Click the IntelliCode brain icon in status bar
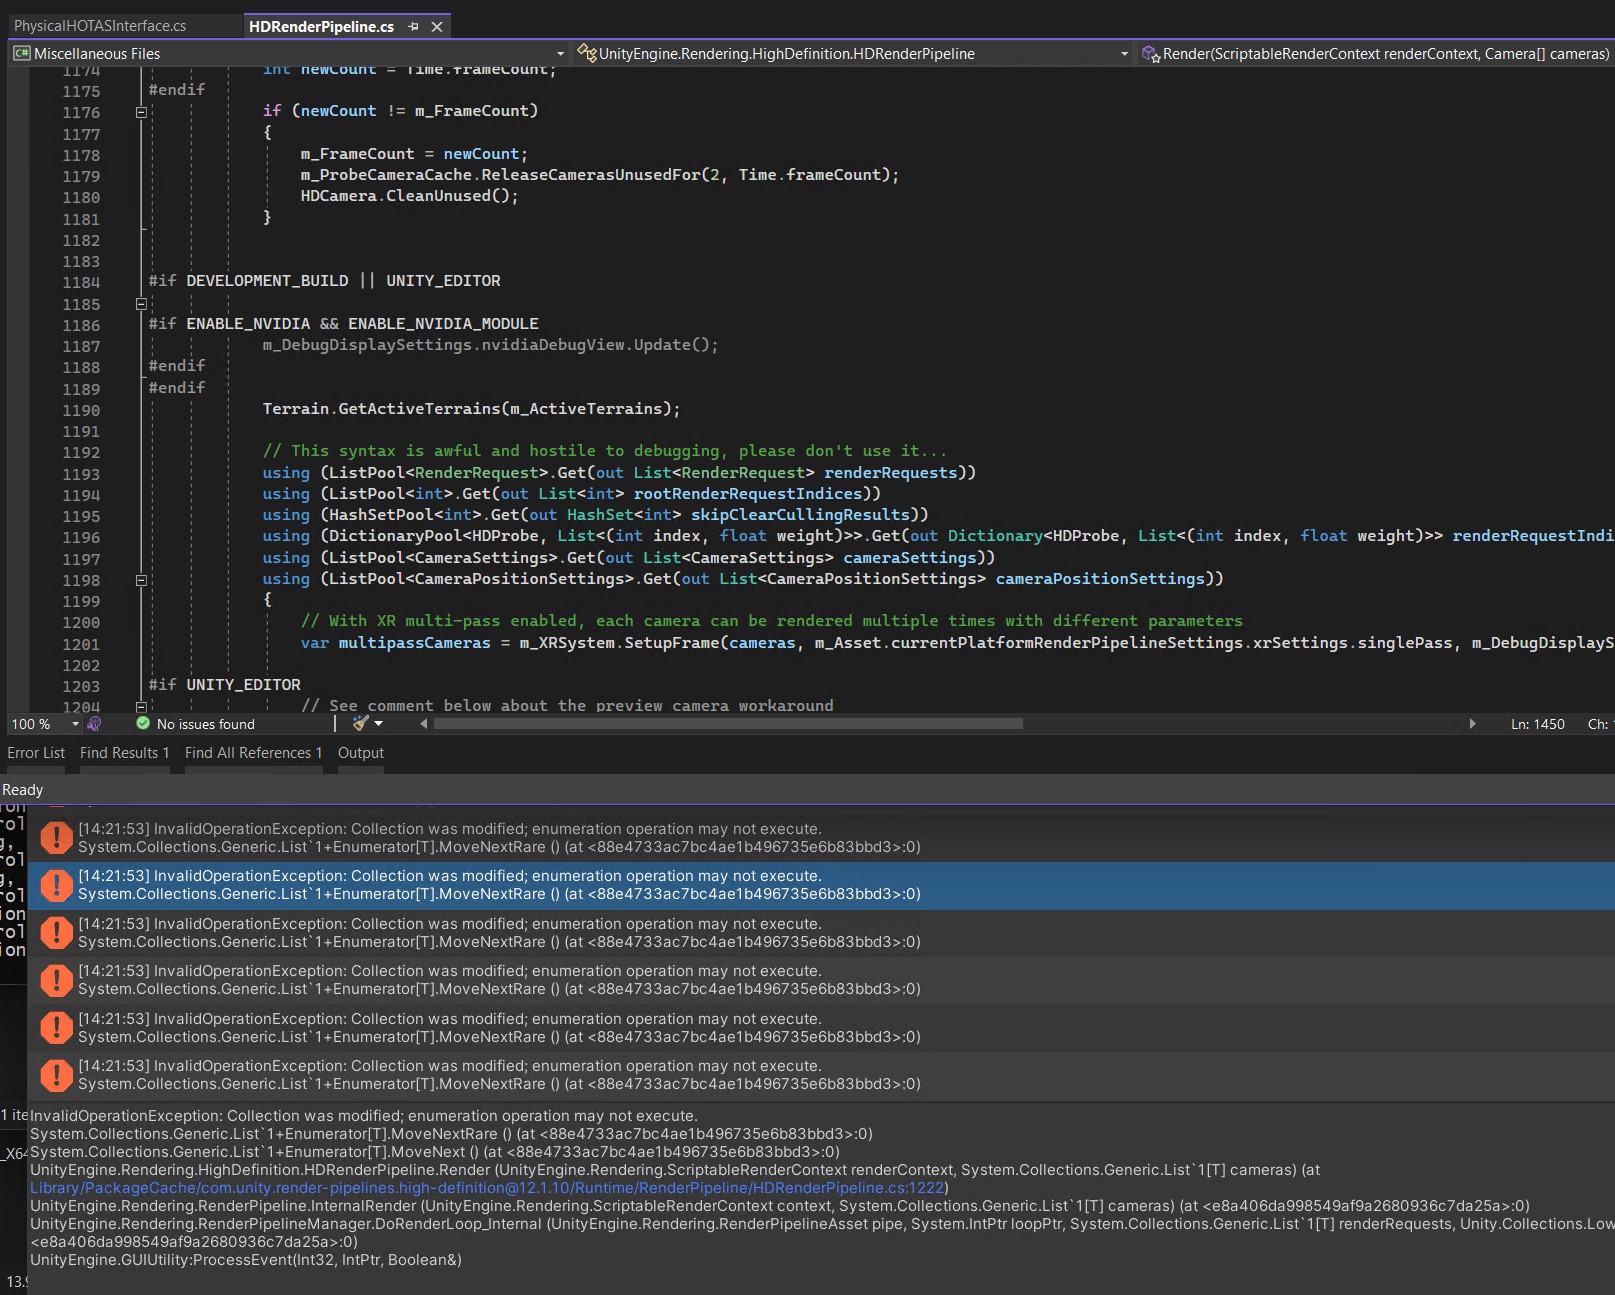The width and height of the screenshot is (1615, 1295). tap(95, 723)
